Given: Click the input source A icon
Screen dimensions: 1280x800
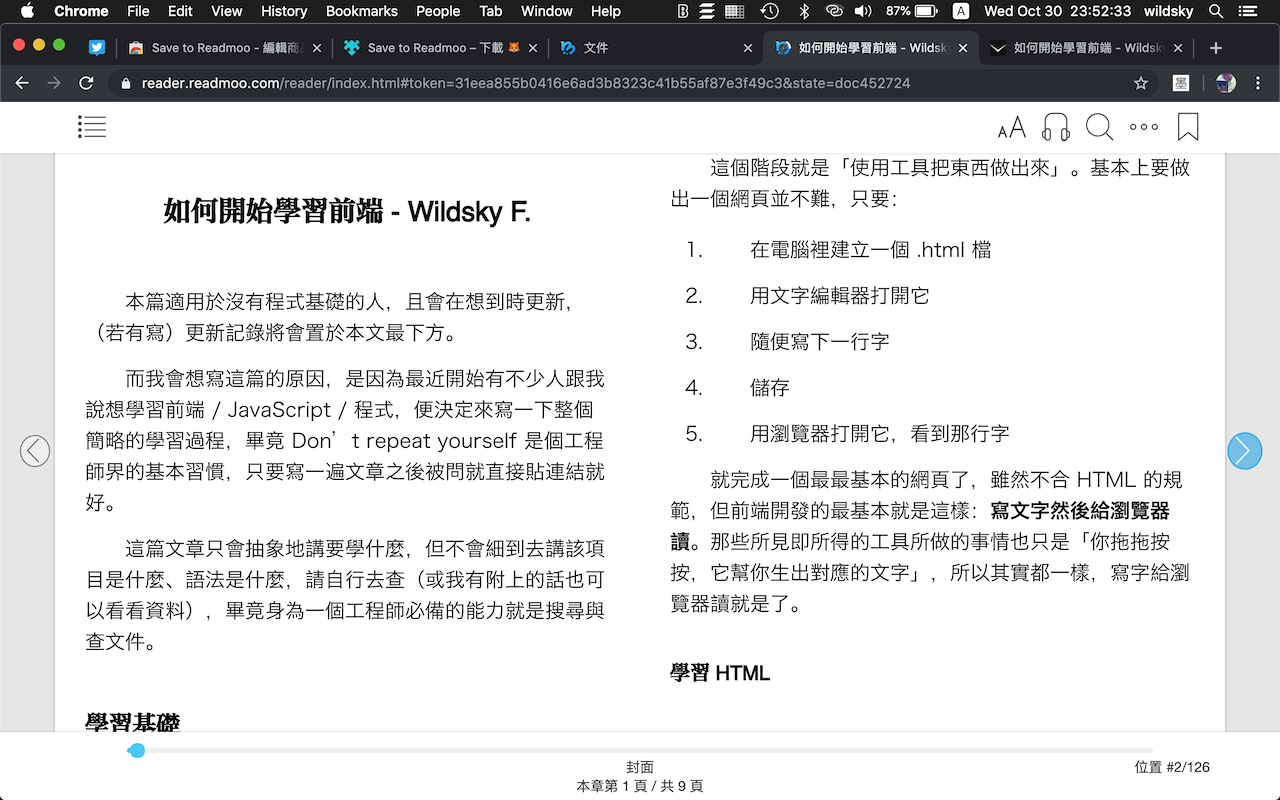Looking at the screenshot, I should (x=960, y=11).
